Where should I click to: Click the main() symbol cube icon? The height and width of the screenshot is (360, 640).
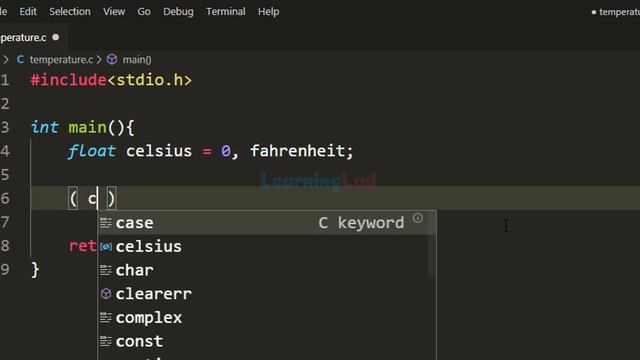[112, 60]
